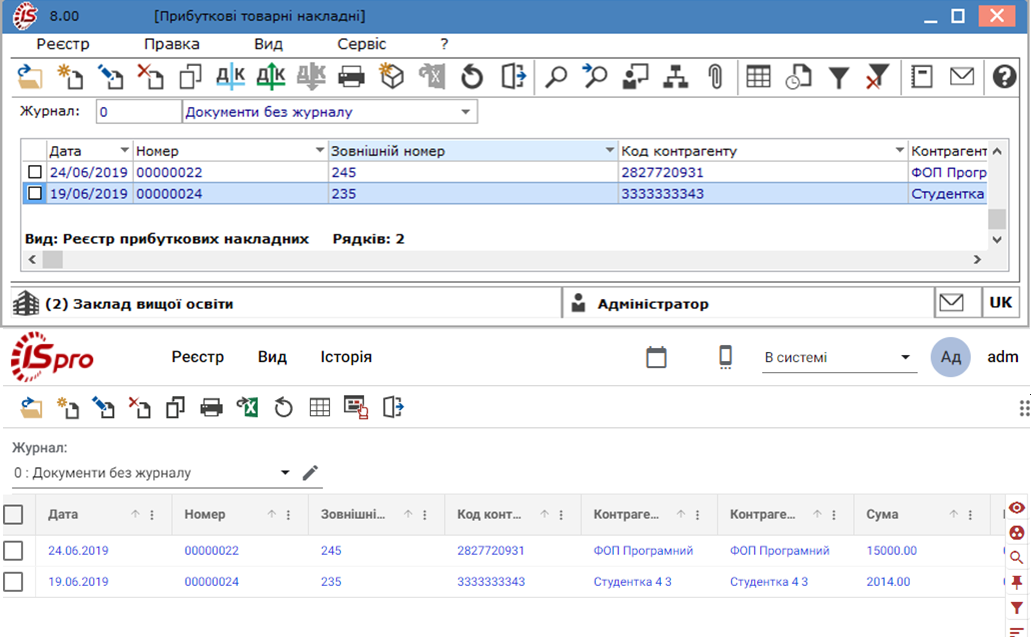1034x641 pixels.
Task: Open red magnifier search in side panel
Action: [x=1016, y=558]
